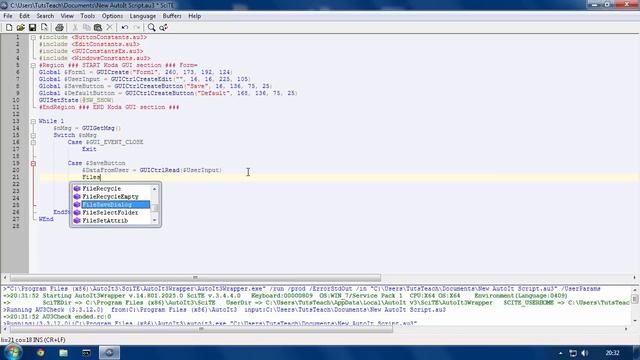Open the Buffers menu
This screenshot has width=640, height=360.
172,16
